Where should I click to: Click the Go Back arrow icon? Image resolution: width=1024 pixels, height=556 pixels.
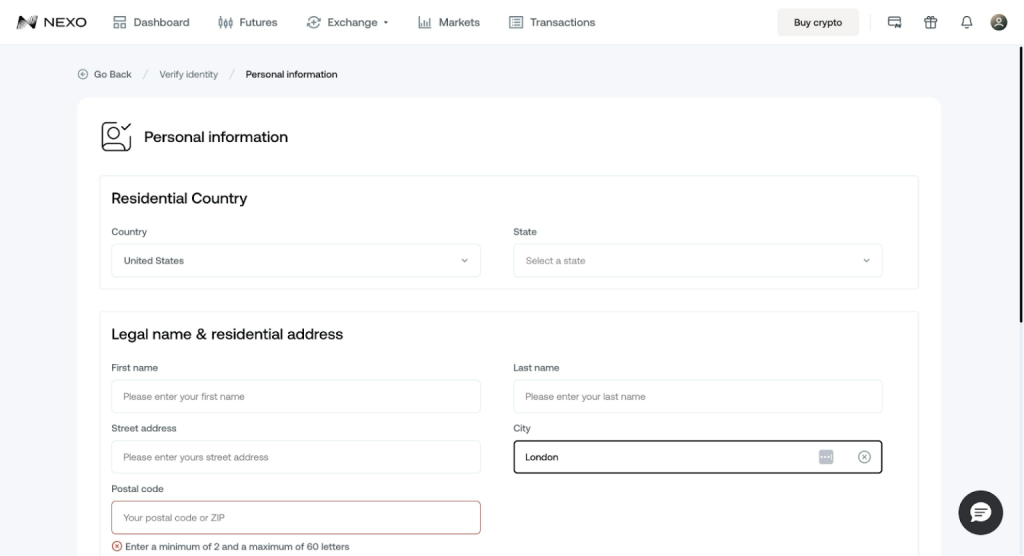click(83, 74)
